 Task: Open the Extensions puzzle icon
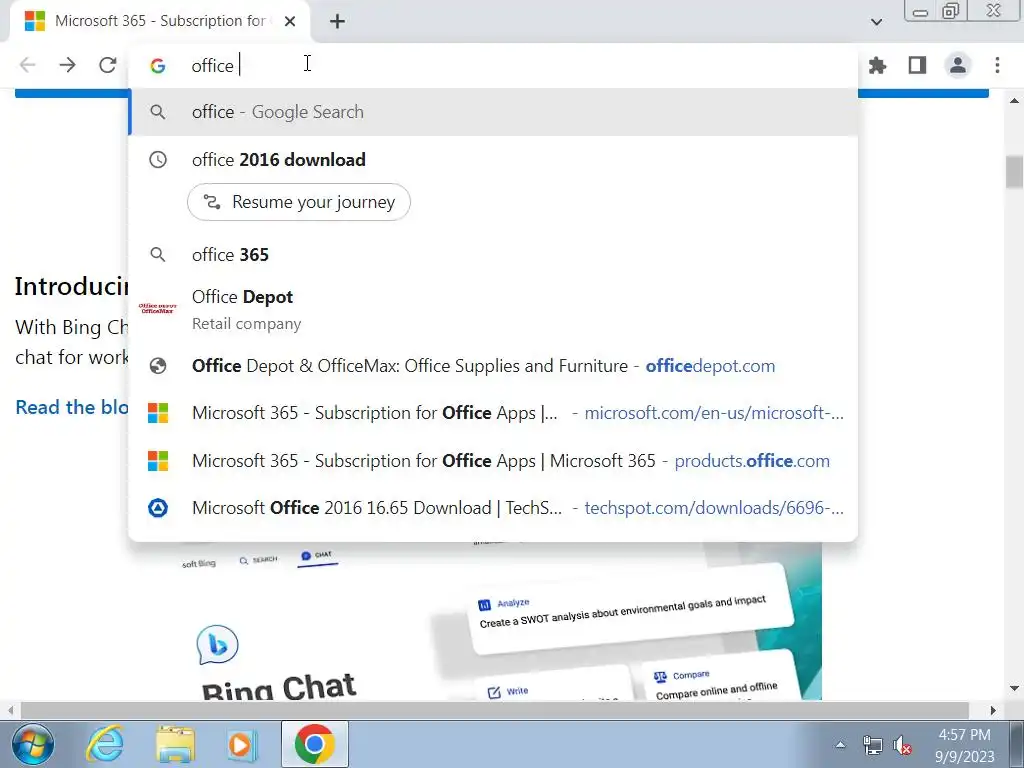pyautogui.click(x=877, y=65)
